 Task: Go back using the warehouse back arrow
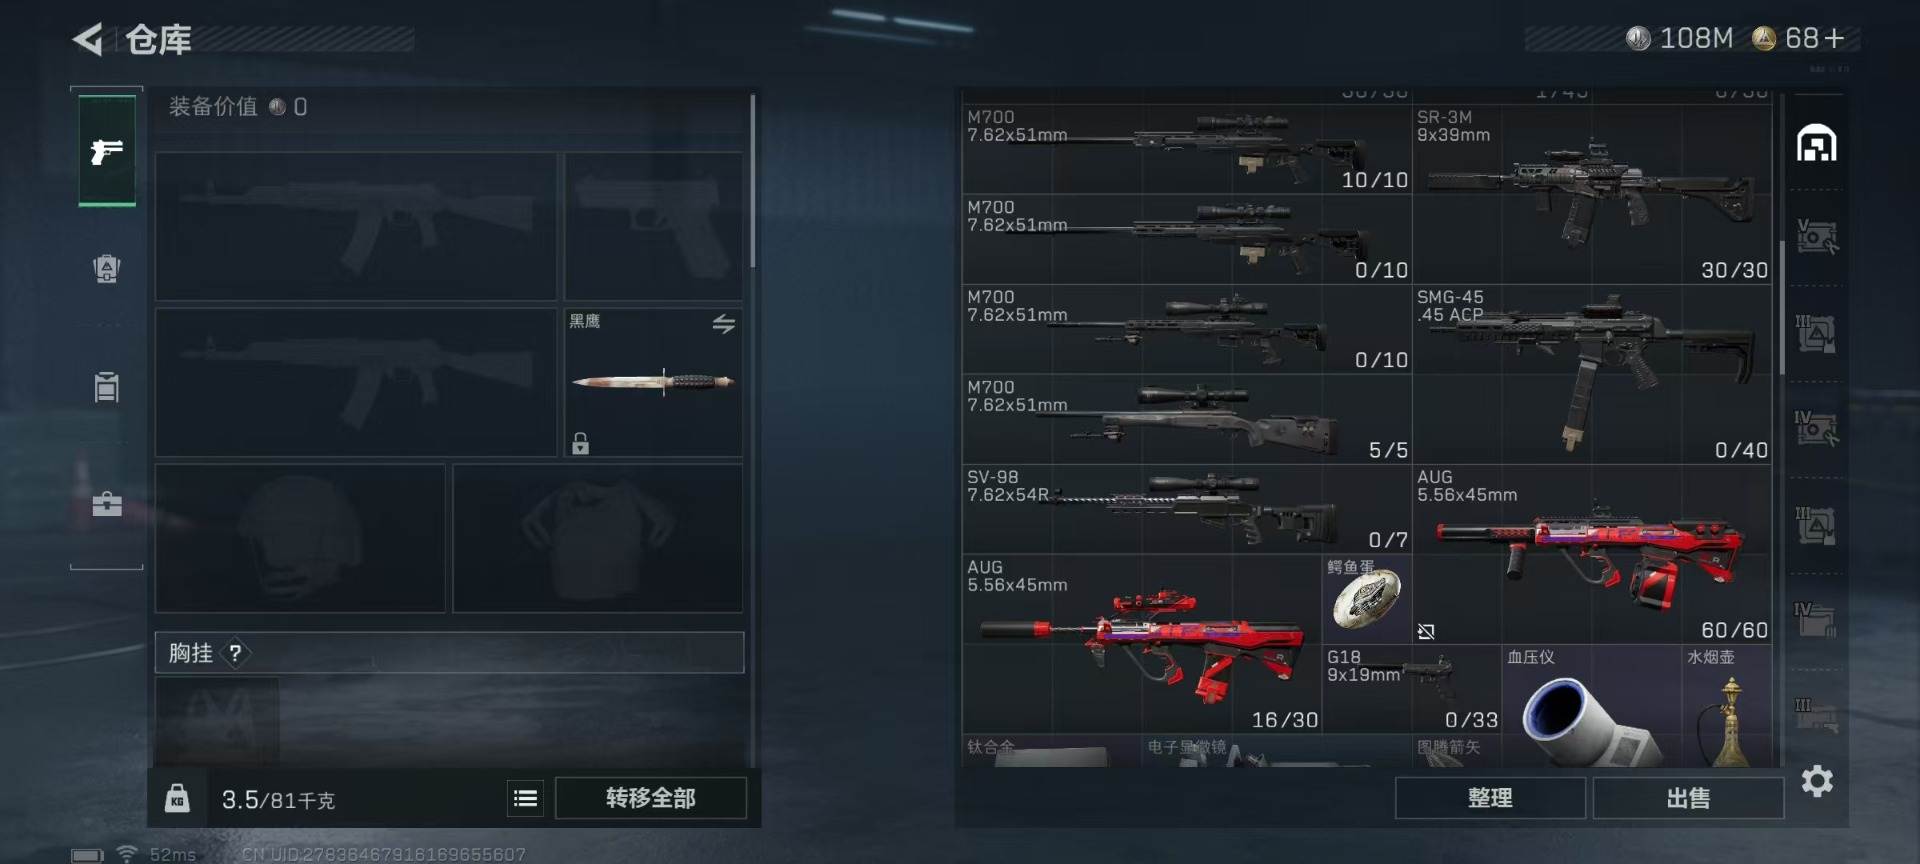pyautogui.click(x=88, y=39)
